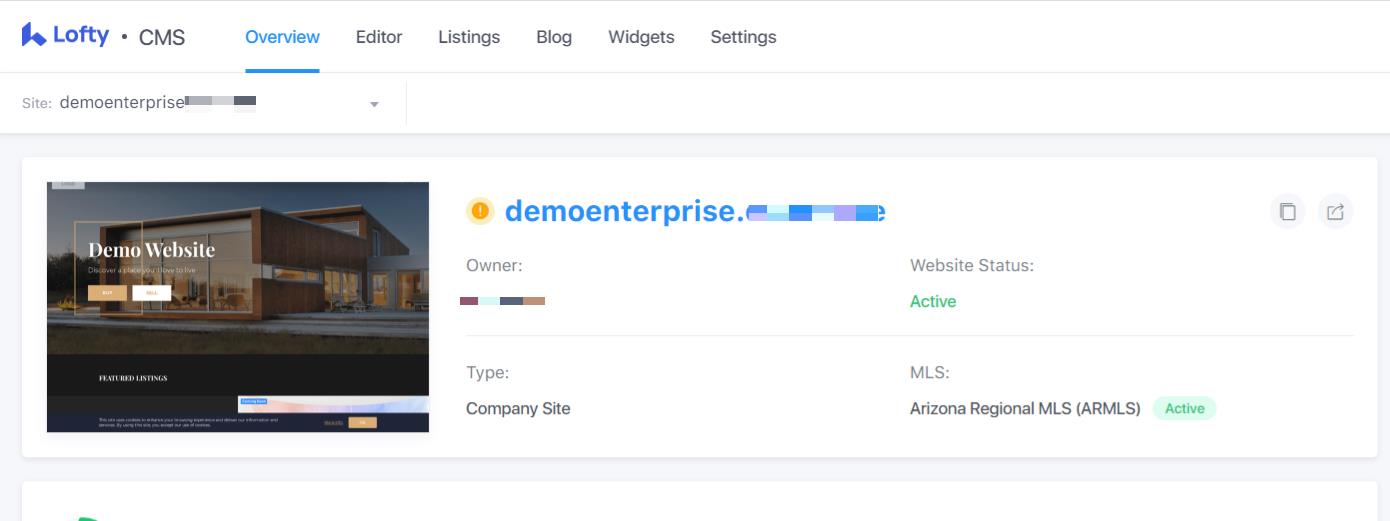Viewport: 1390px width, 521px height.
Task: Switch to the Overview tab
Action: [282, 37]
